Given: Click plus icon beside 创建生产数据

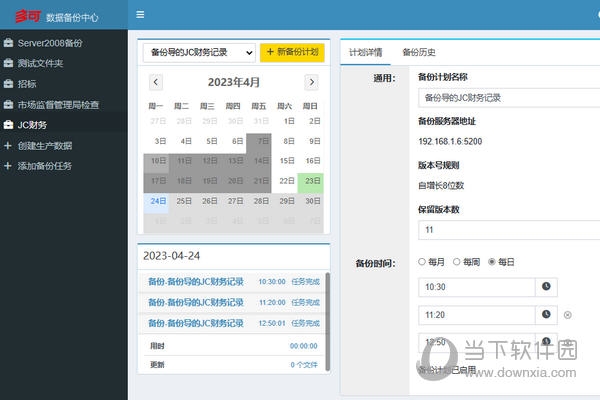Looking at the screenshot, I should pos(8,145).
